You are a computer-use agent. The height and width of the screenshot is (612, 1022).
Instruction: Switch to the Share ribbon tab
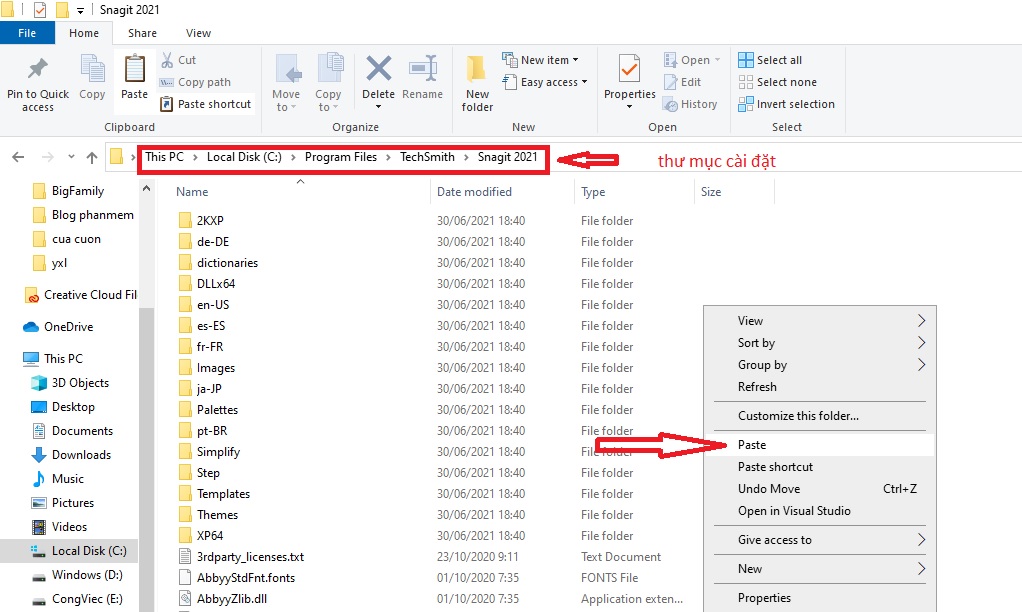click(142, 33)
